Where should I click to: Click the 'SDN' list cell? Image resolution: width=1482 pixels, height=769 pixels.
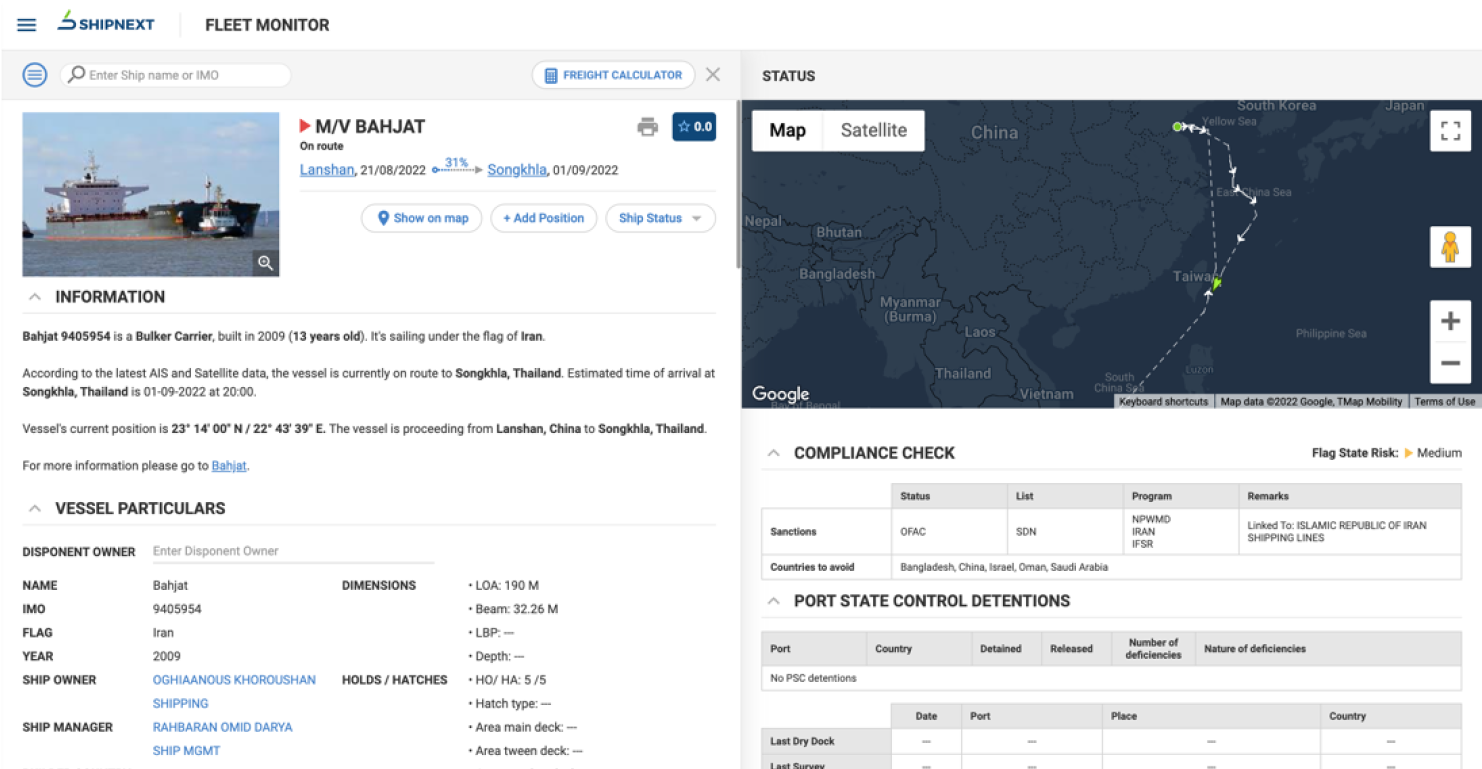click(x=1065, y=531)
